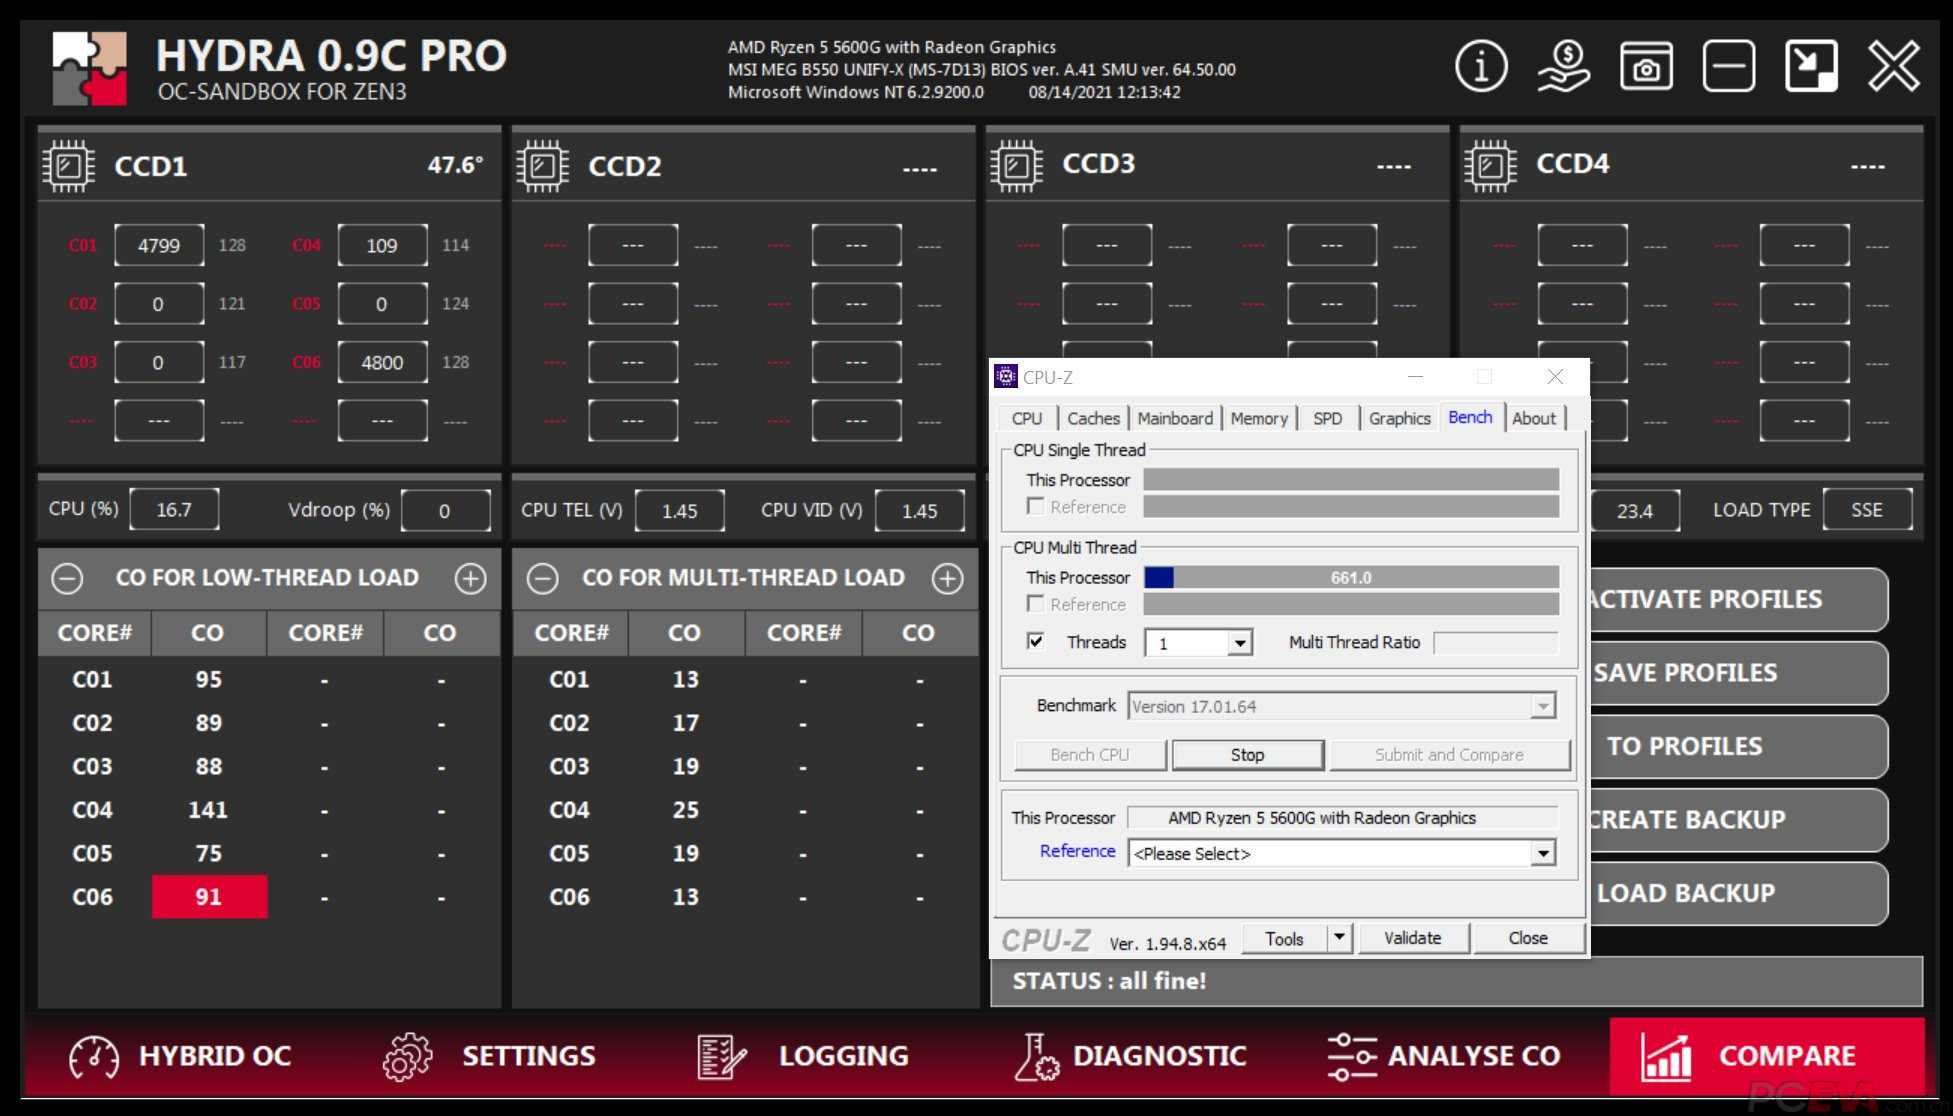
Task: Click minus icon for multi-thread load CO
Action: 543,578
